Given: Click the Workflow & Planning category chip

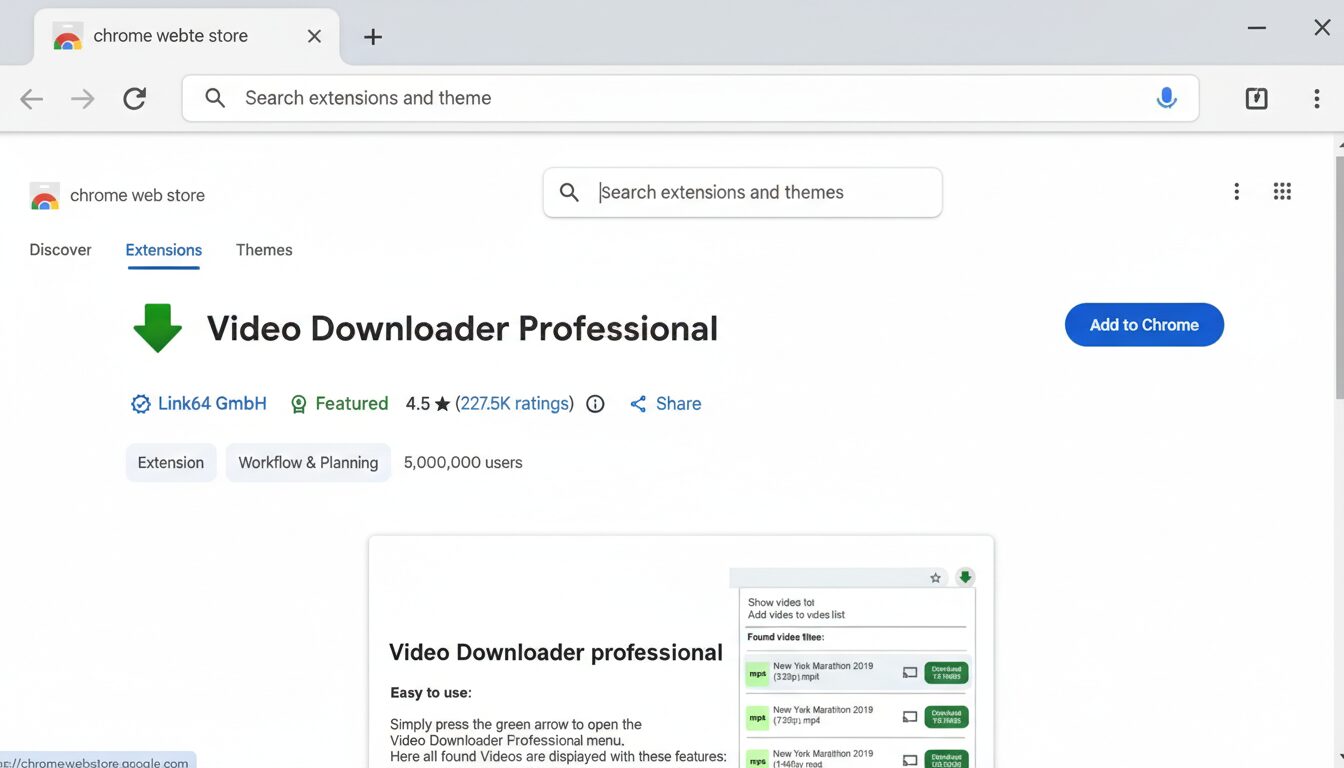Looking at the screenshot, I should tap(308, 463).
